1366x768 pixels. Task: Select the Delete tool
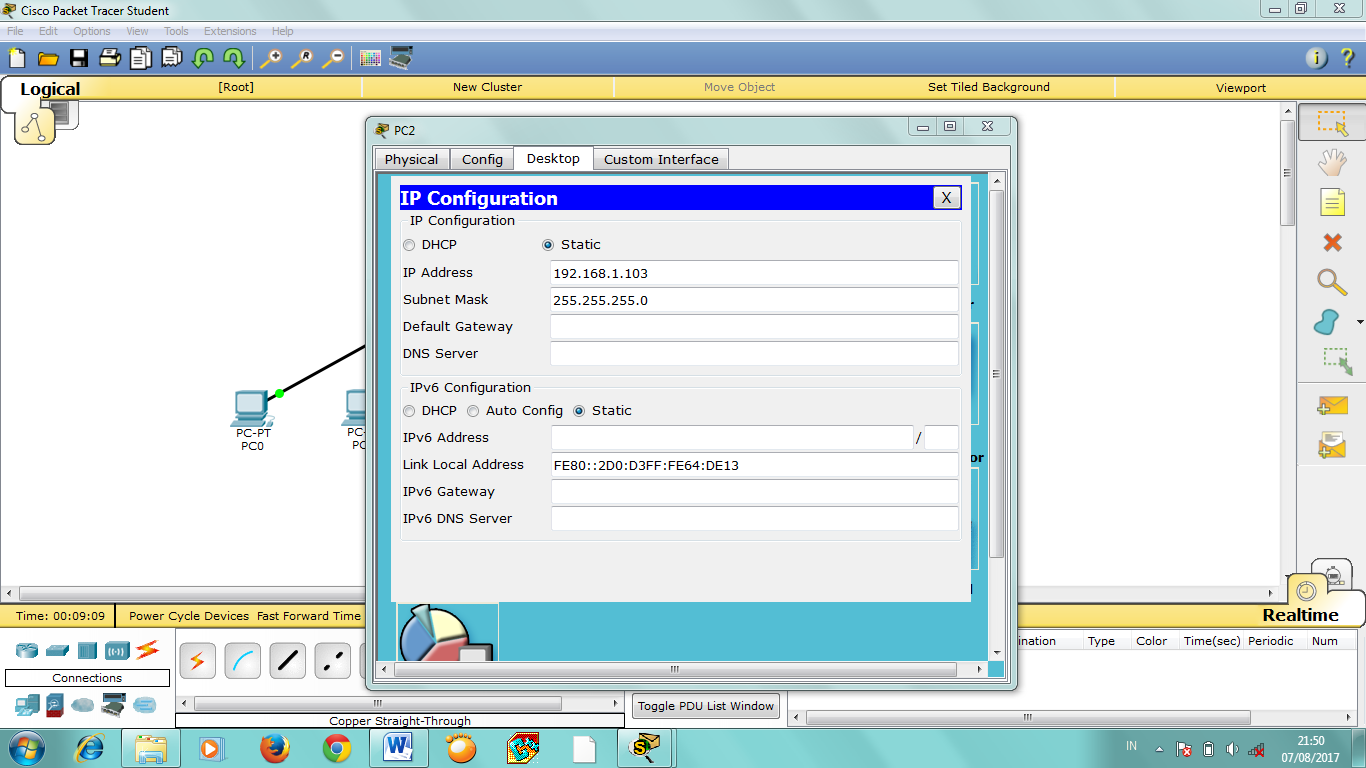(x=1331, y=242)
